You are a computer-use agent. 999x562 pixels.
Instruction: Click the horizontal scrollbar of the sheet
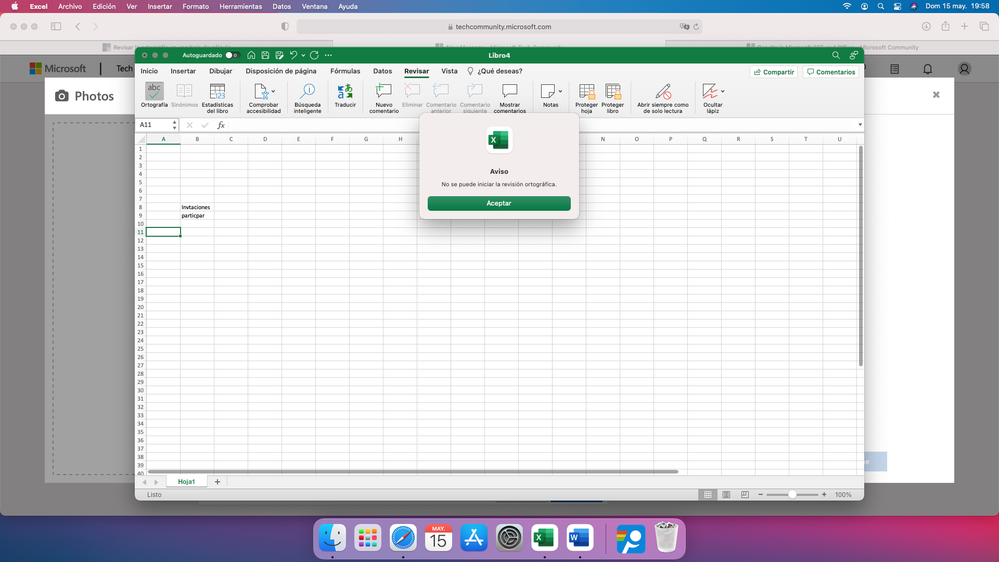pos(413,472)
